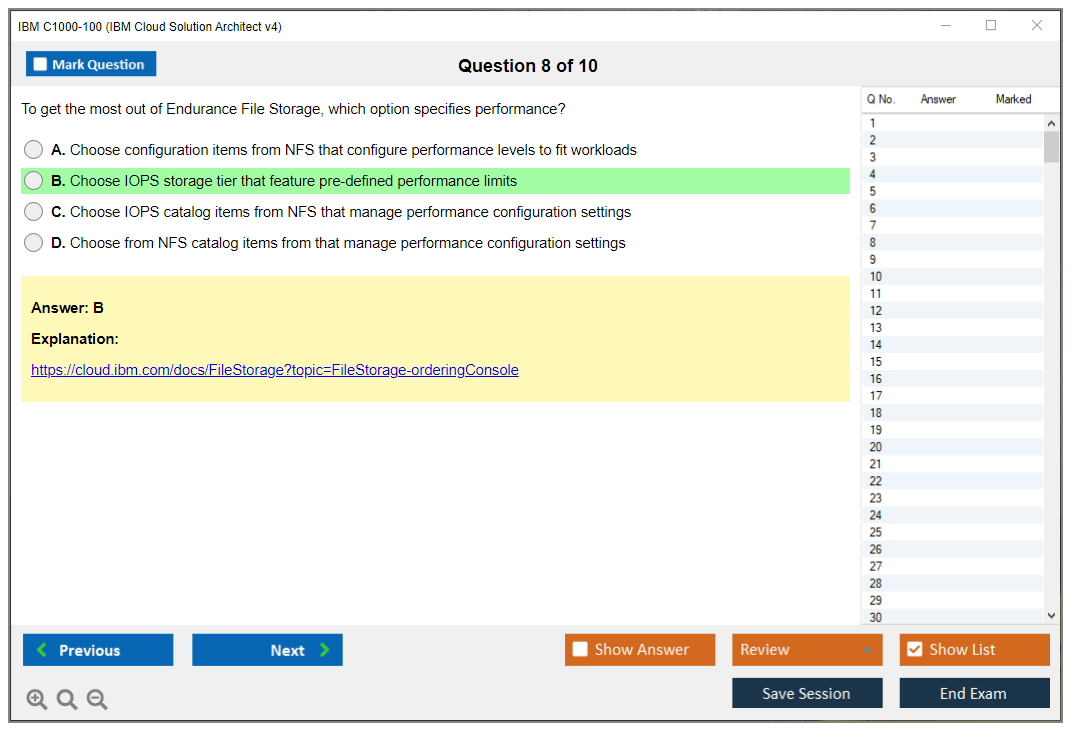Click the Save Session button

pos(806,693)
